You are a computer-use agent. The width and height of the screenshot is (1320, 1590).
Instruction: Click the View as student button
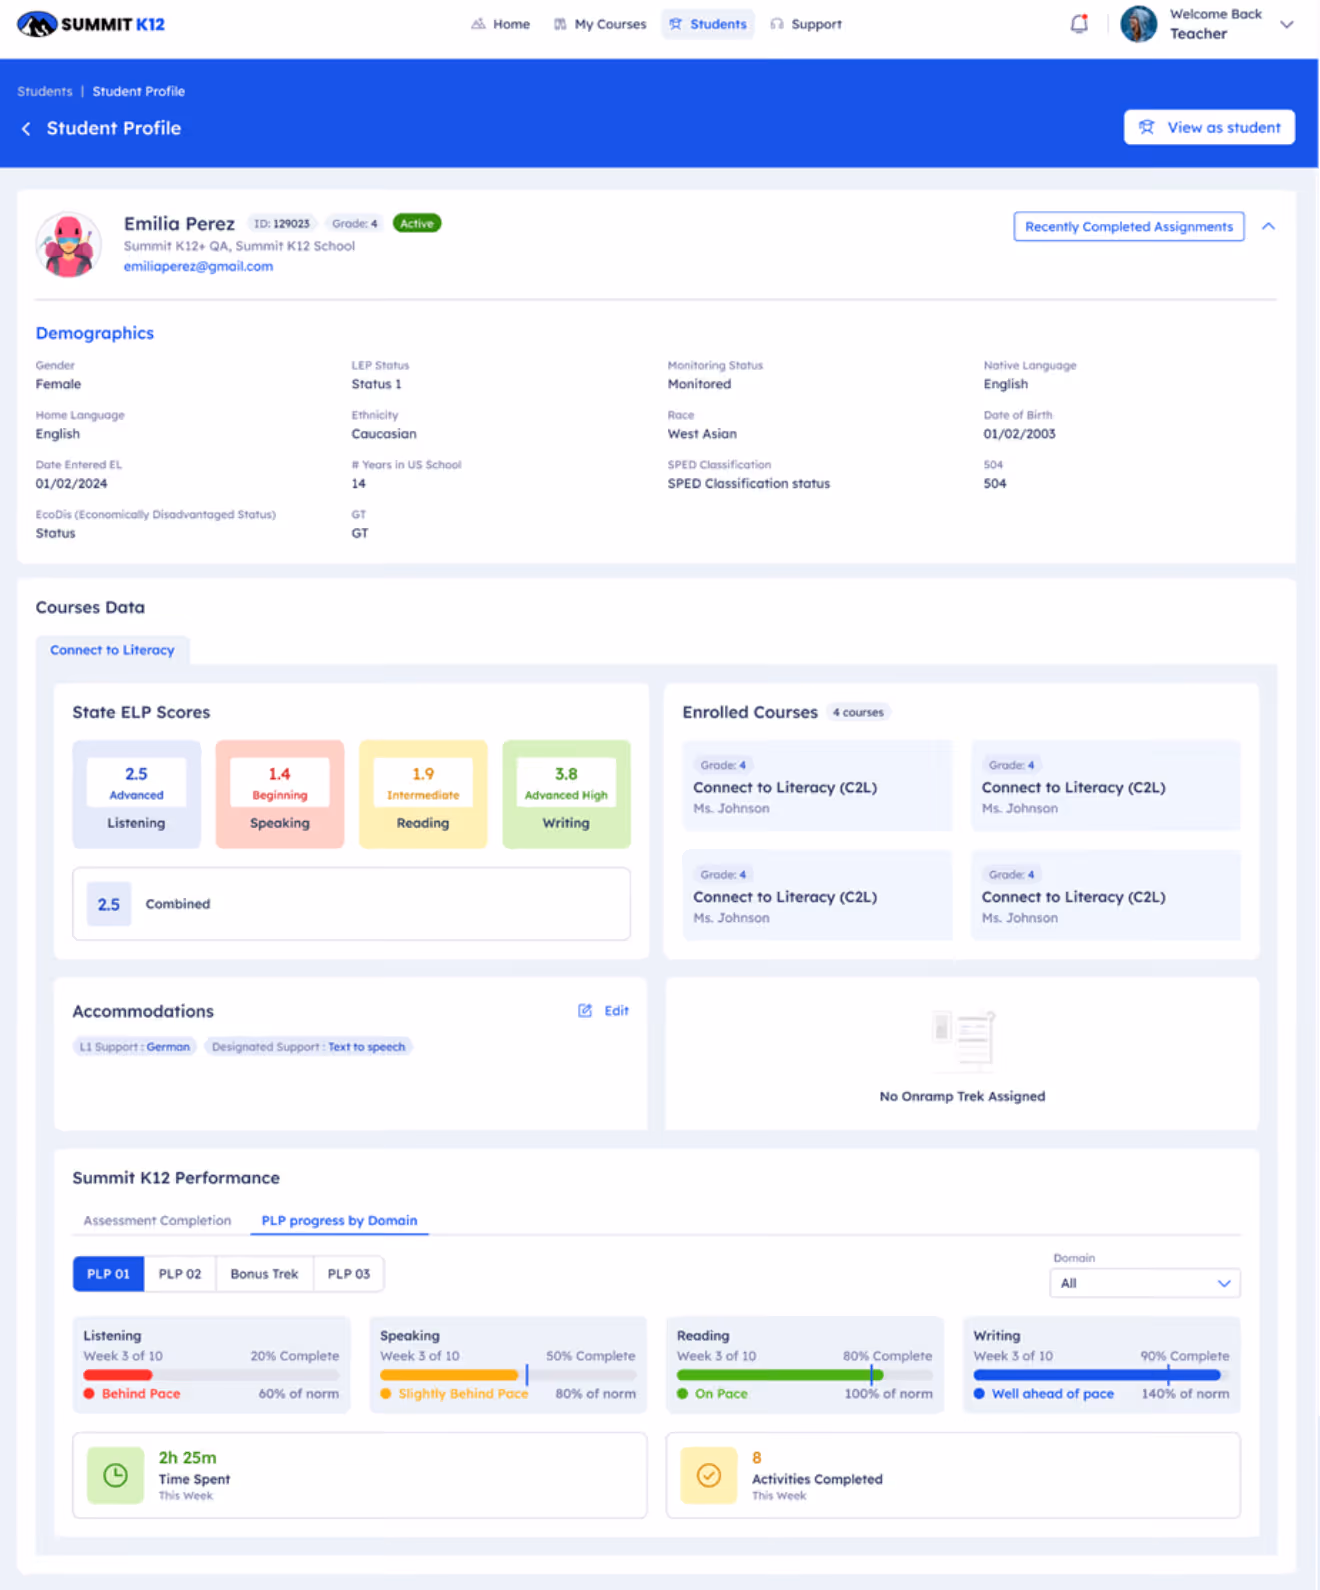[x=1209, y=127]
